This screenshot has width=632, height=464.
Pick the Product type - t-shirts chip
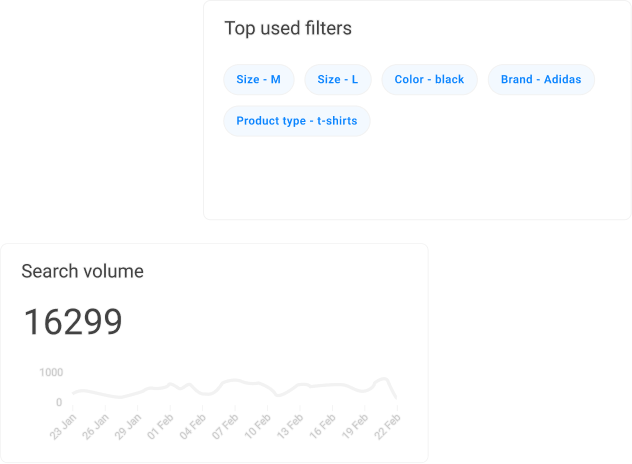click(x=296, y=121)
